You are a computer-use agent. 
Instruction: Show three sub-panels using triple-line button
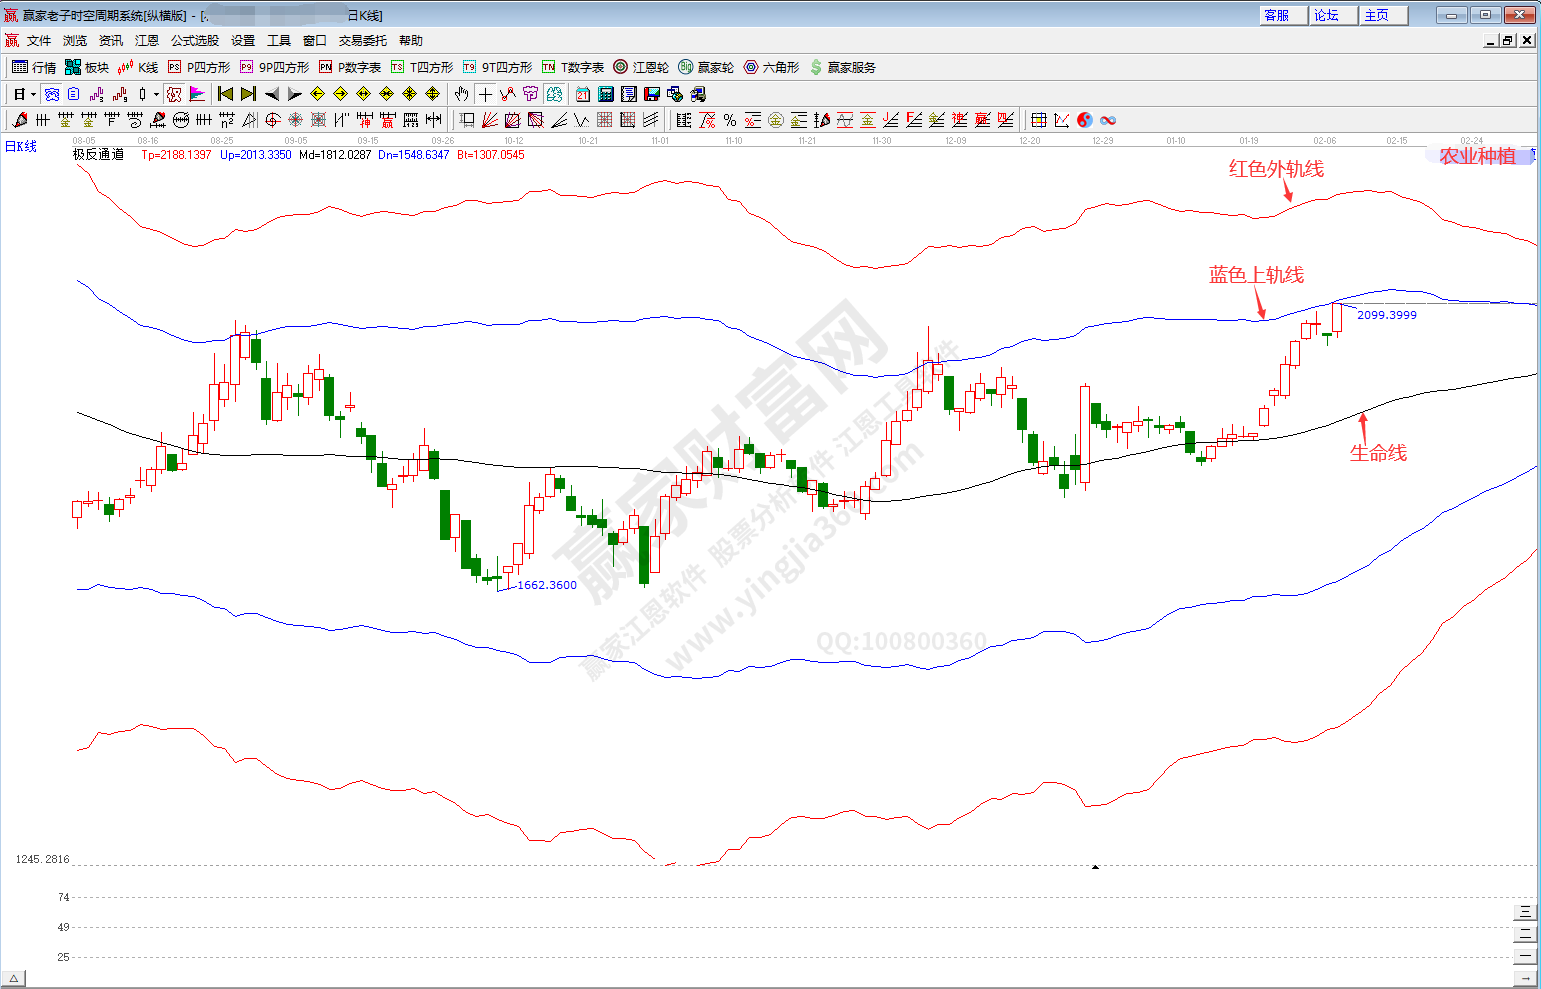click(1524, 911)
